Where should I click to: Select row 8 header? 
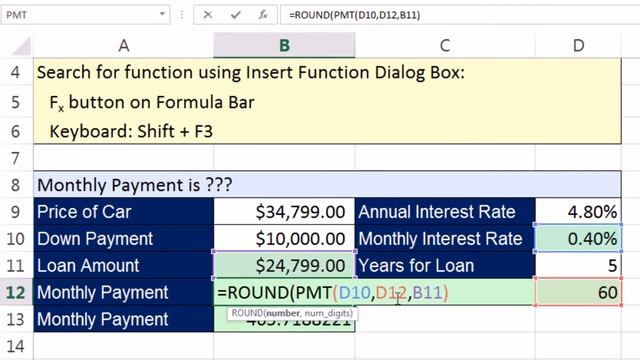[16, 185]
